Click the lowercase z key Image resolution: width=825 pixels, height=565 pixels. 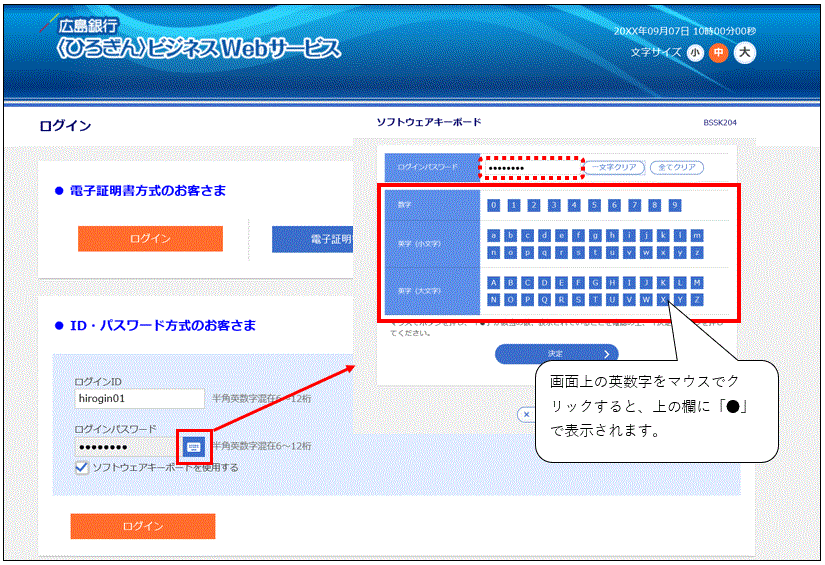pyautogui.click(x=697, y=253)
